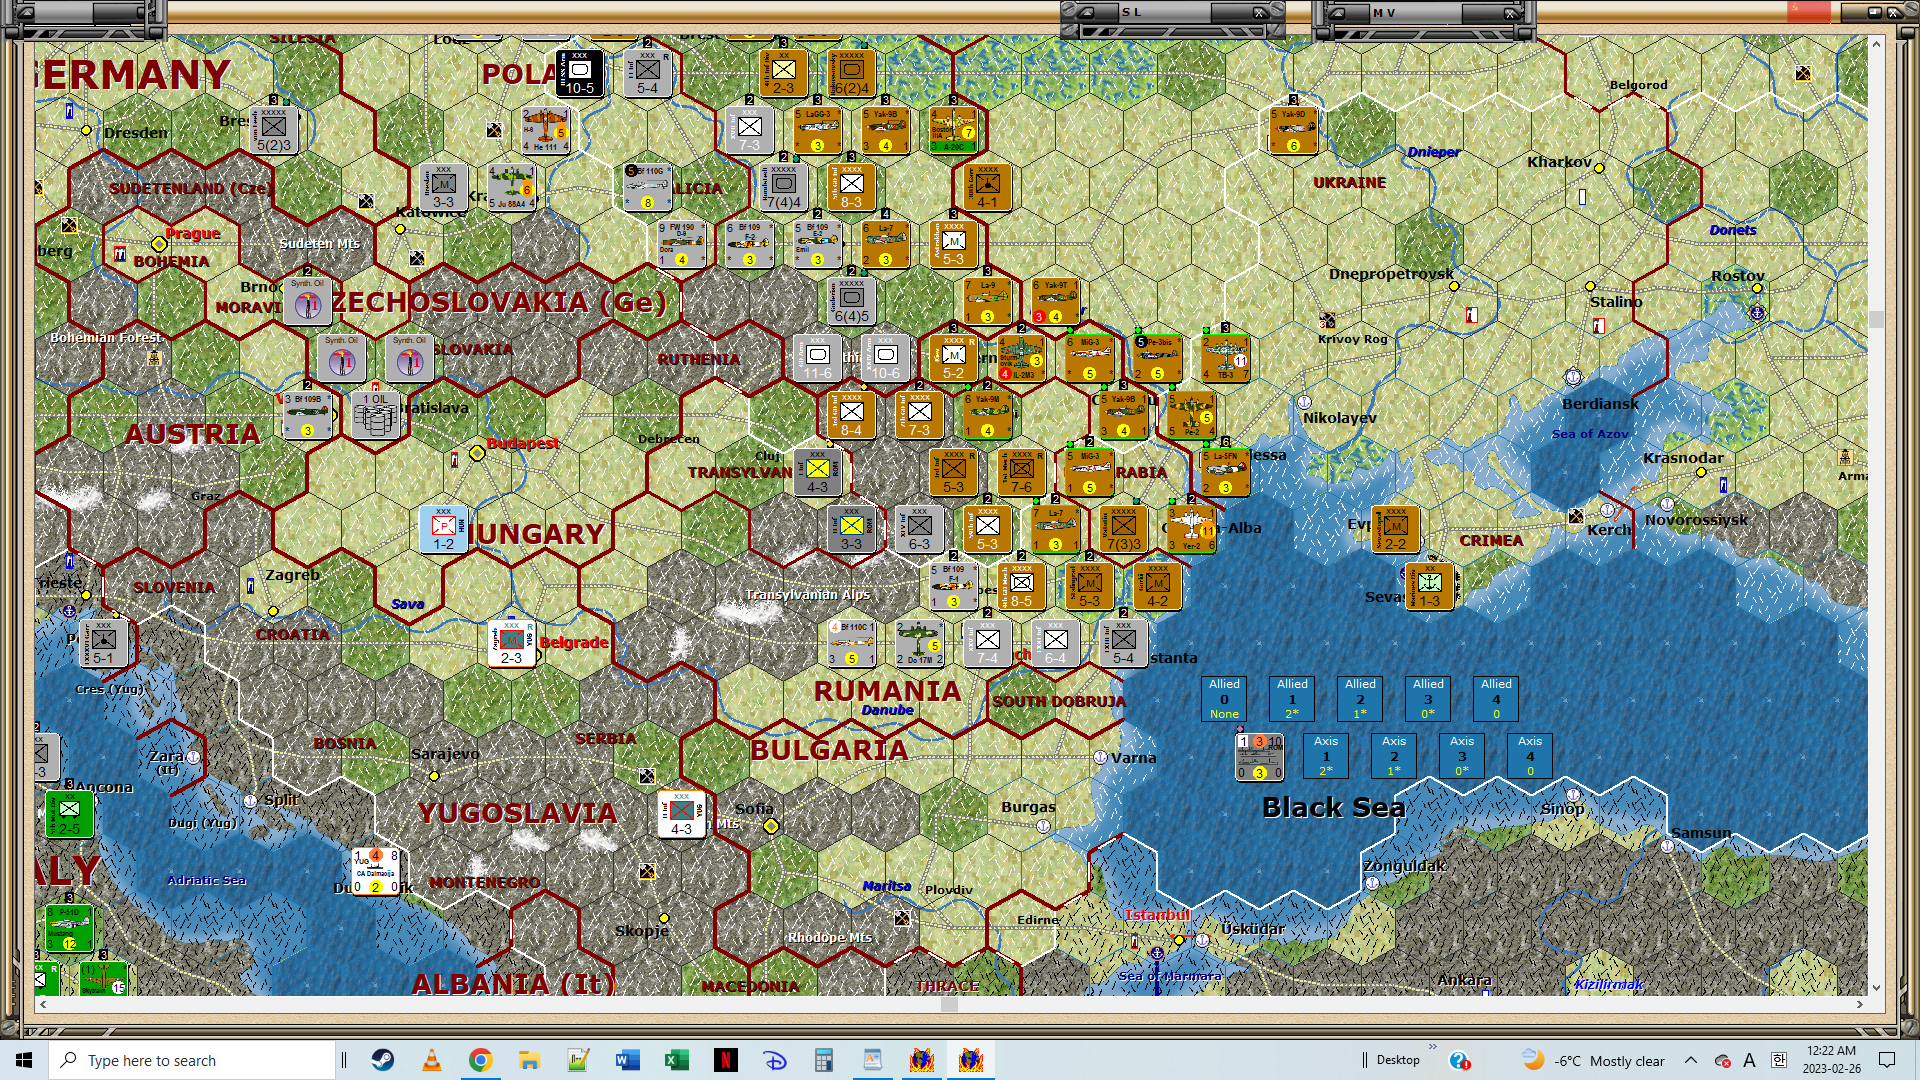This screenshot has width=1920, height=1080.
Task: Select the TB-3 bomber counter
Action: tap(1225, 358)
